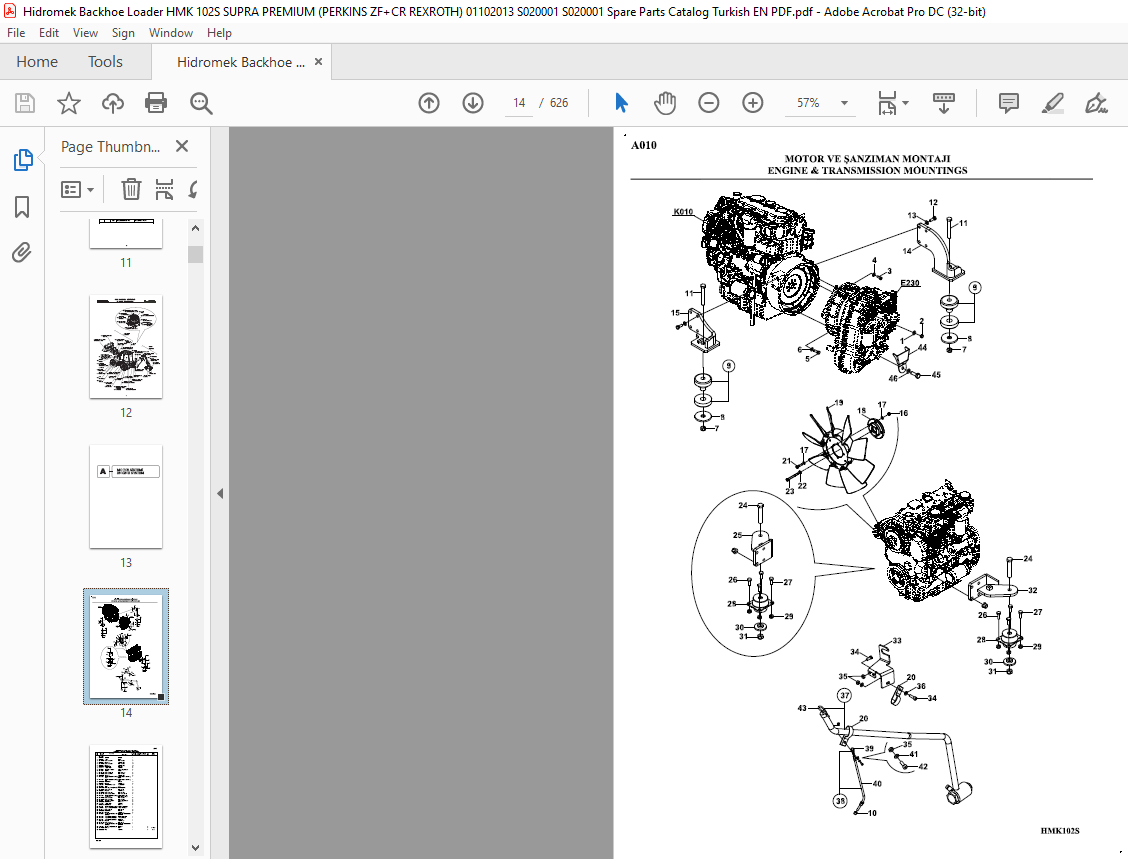Expand the fit page options arrow
Screen dimensions: 1128x859
(x=905, y=103)
